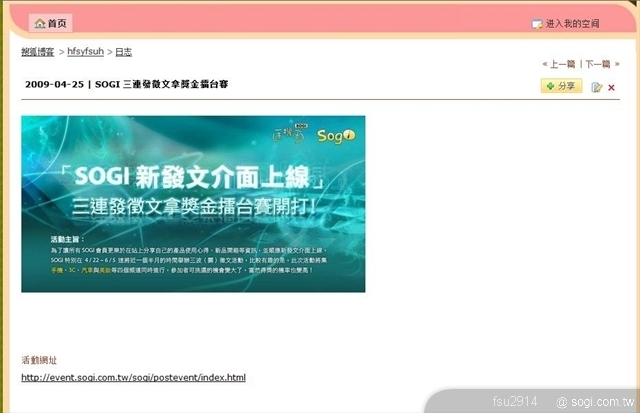Image resolution: width=640 pixels, height=413 pixels.
Task: Open the hfsyfsuh breadcrumb link
Action: (x=85, y=51)
